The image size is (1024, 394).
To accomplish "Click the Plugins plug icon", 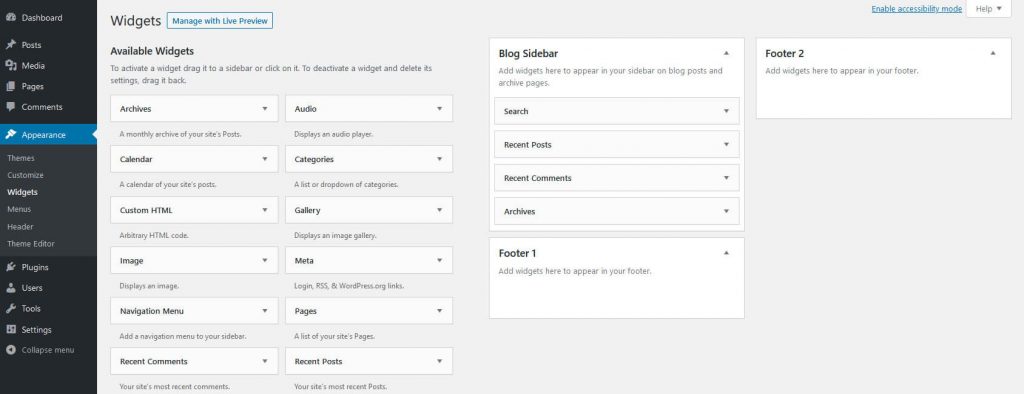I will 10,267.
